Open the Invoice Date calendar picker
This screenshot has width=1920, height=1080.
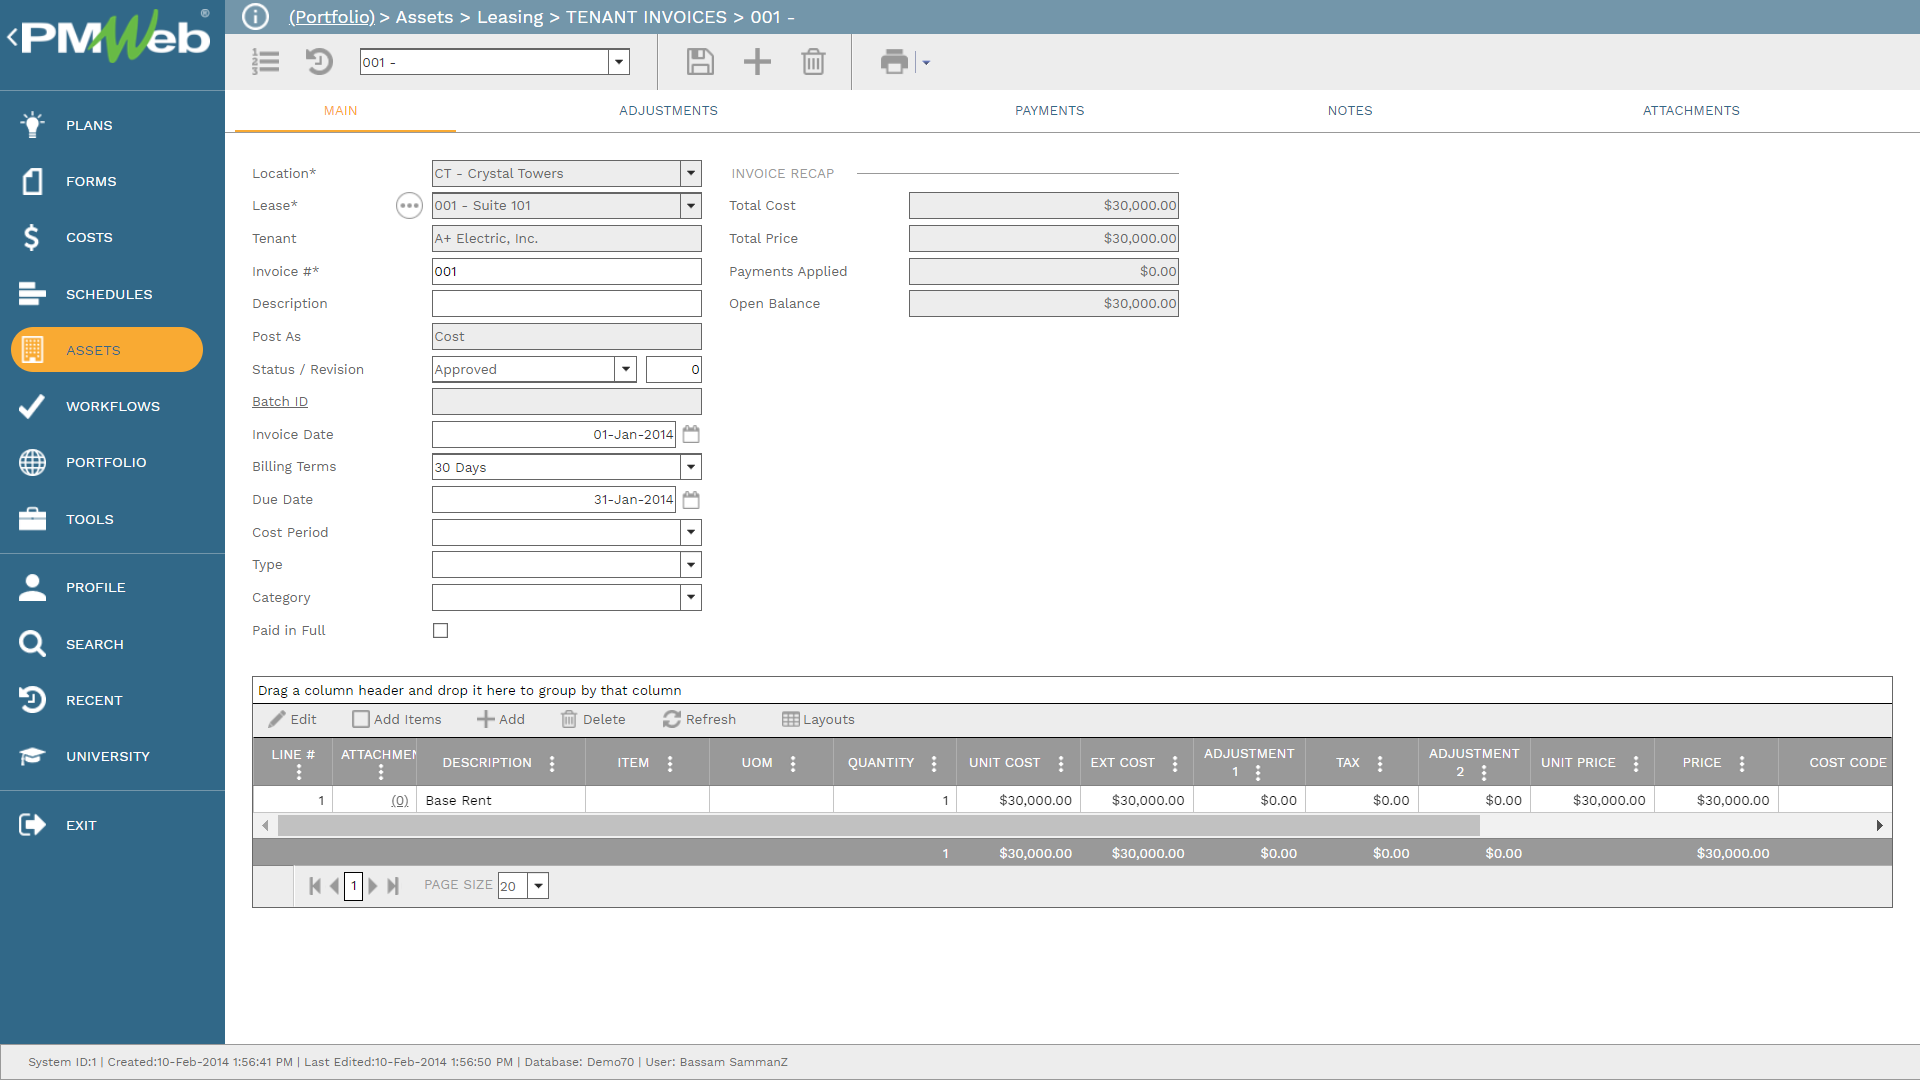tap(691, 434)
